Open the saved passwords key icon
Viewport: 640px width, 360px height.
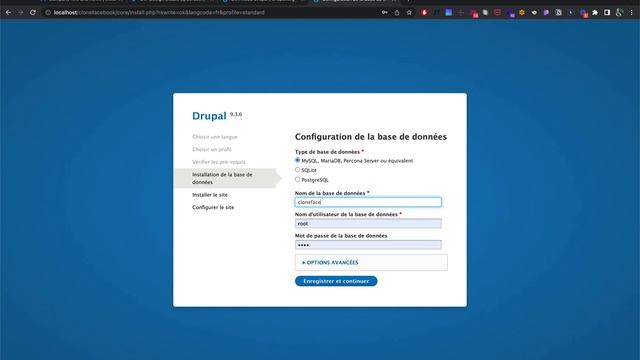(384, 13)
